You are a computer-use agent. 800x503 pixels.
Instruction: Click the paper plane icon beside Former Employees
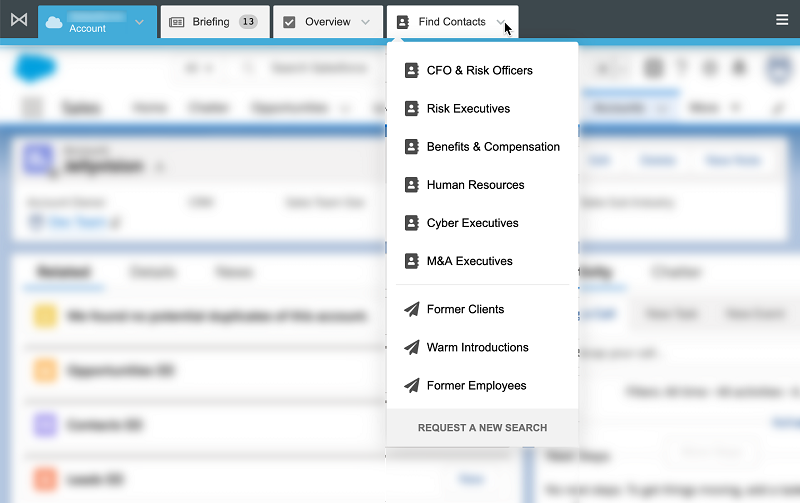[x=412, y=386]
